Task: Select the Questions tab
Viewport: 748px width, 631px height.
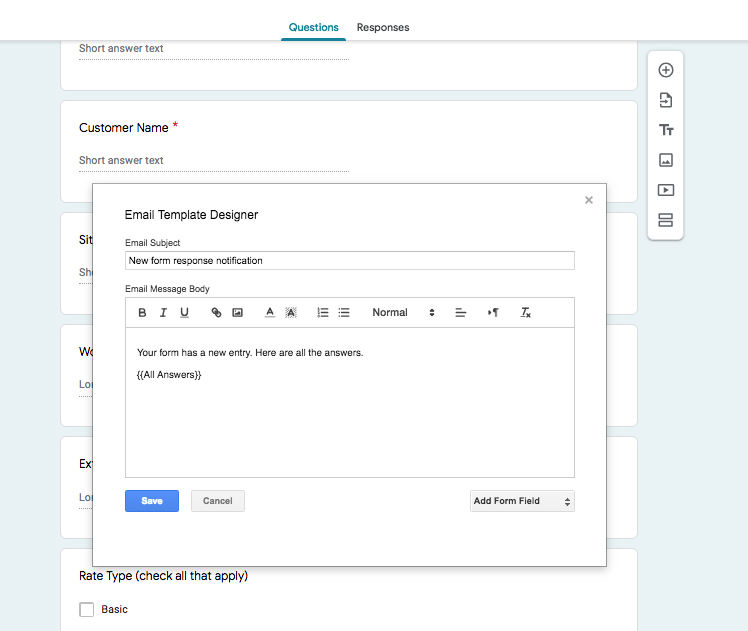Action: [313, 27]
